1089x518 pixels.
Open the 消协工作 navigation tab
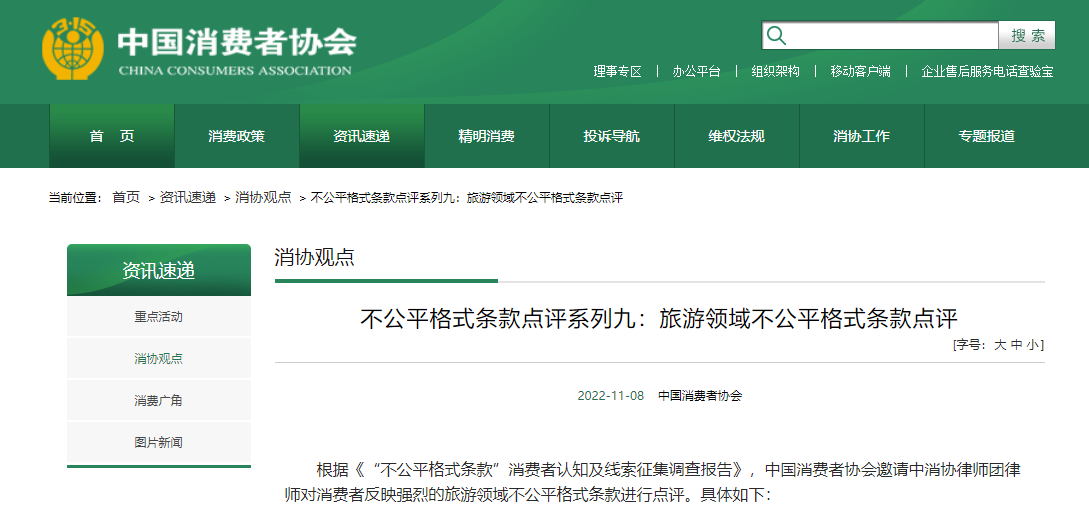pos(862,136)
